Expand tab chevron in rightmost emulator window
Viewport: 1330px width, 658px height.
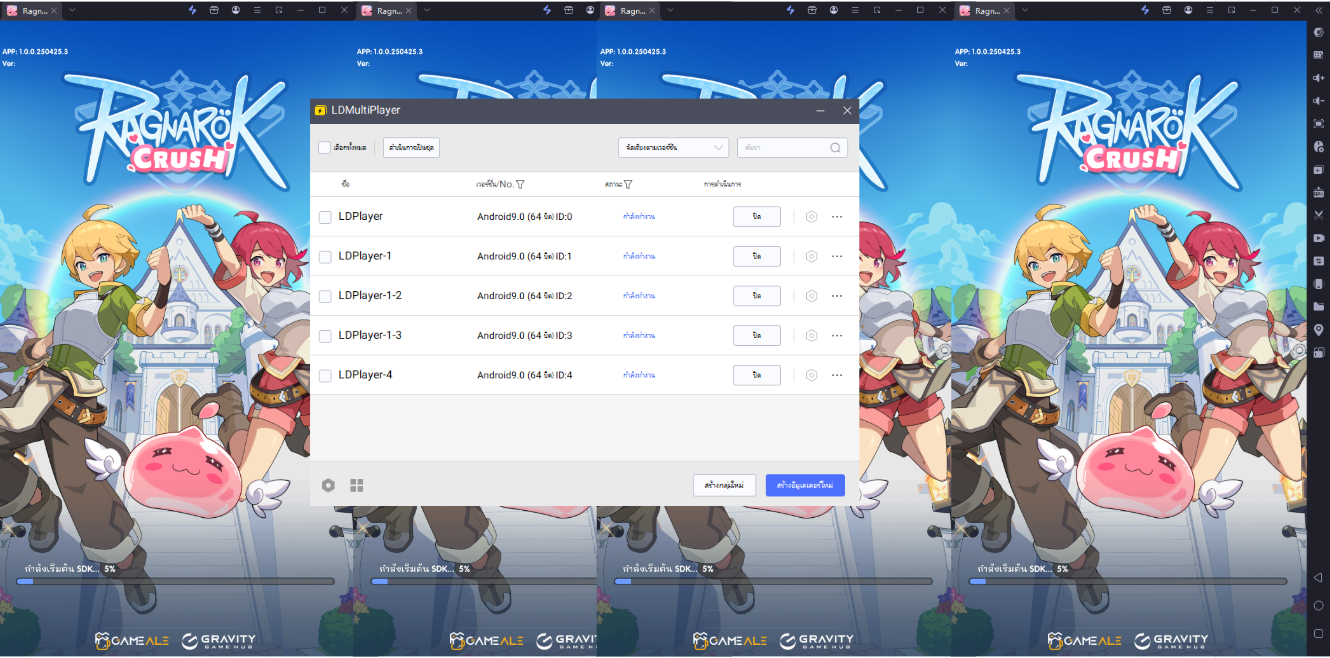(x=1025, y=10)
